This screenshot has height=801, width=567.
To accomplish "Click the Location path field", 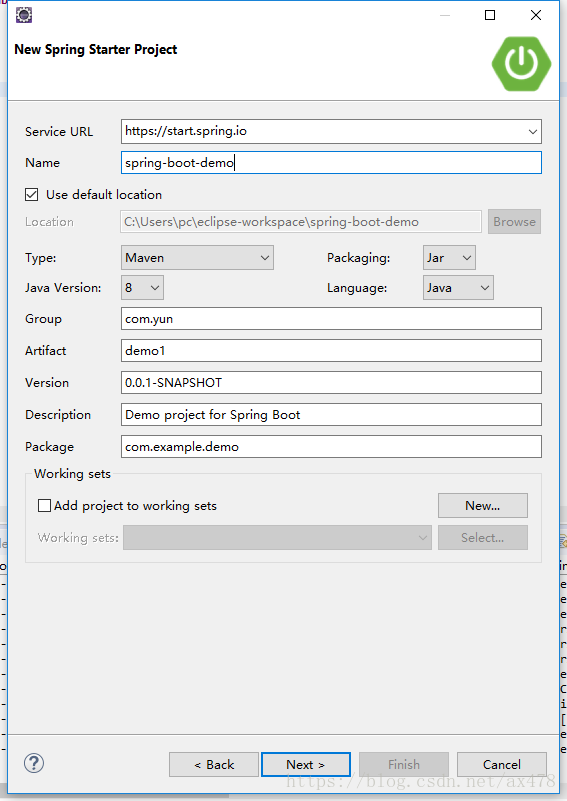I will 301,222.
